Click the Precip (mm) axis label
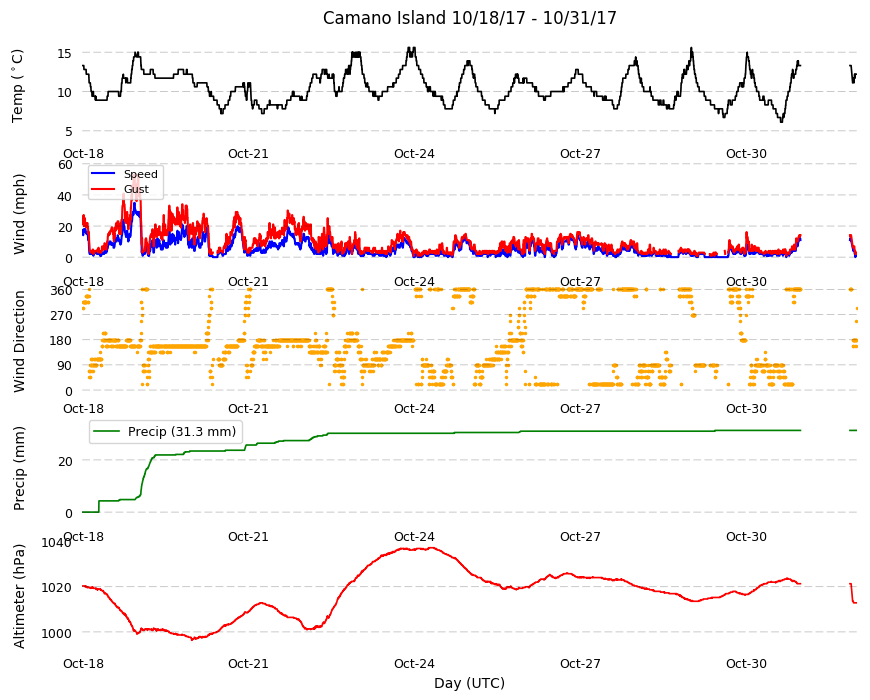This screenshot has height=700, width=870. click(19, 468)
